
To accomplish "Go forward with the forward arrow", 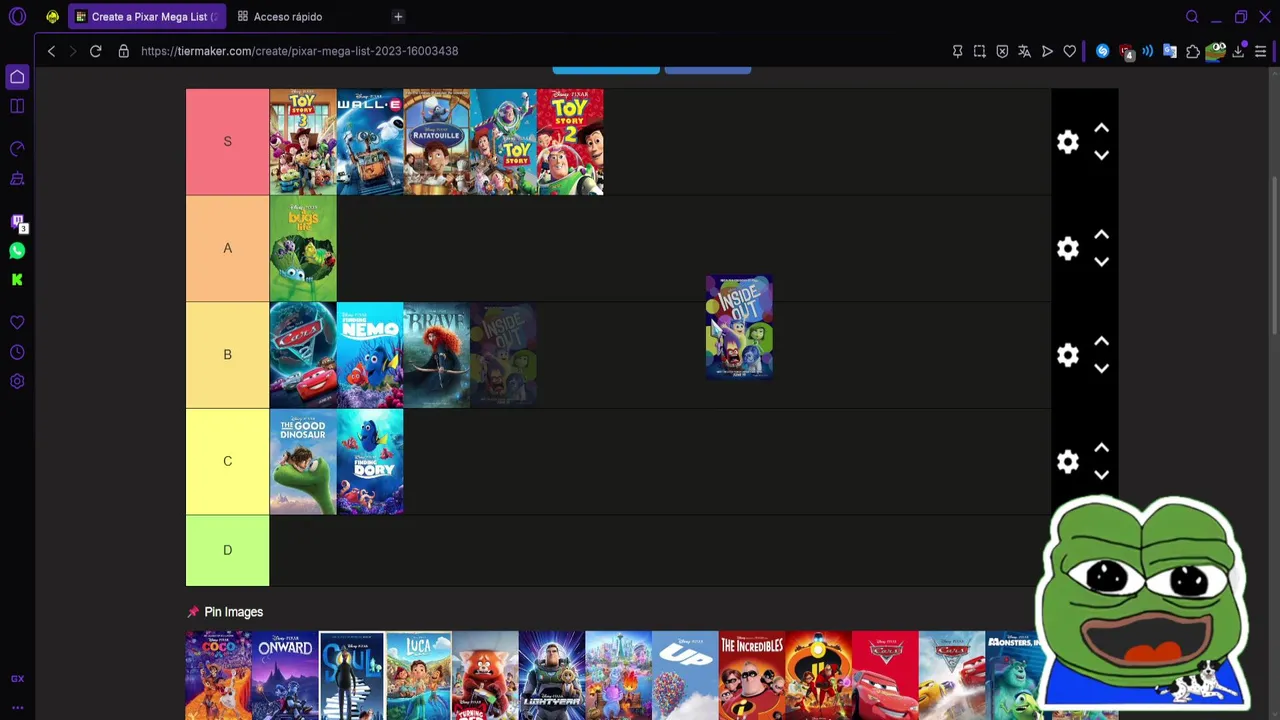I will (x=72, y=51).
